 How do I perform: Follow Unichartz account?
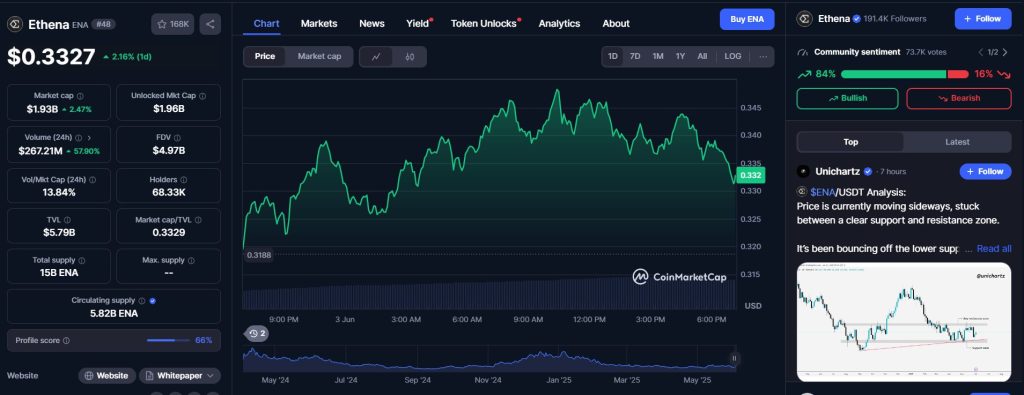click(985, 172)
